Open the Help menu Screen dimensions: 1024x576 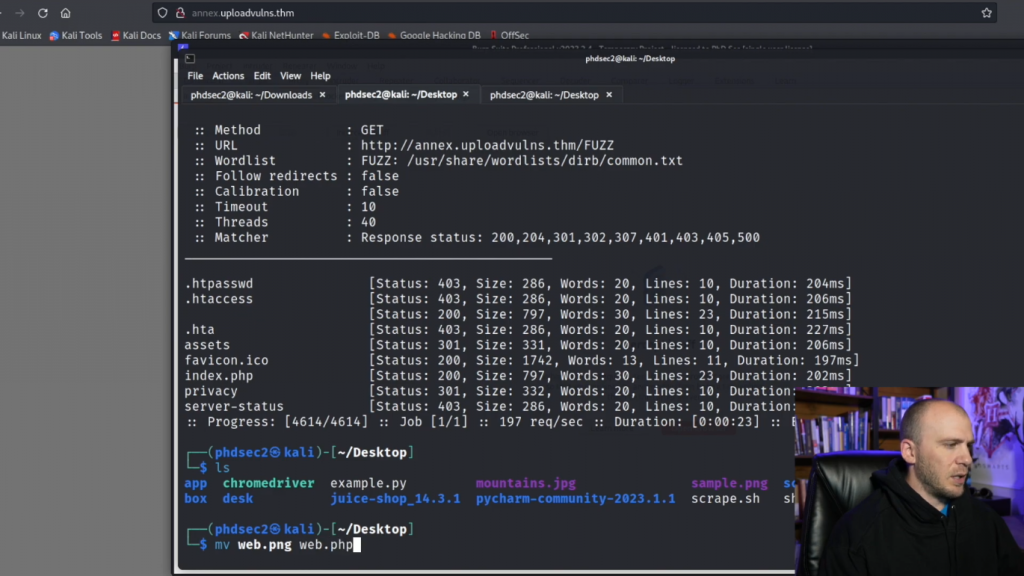click(320, 76)
